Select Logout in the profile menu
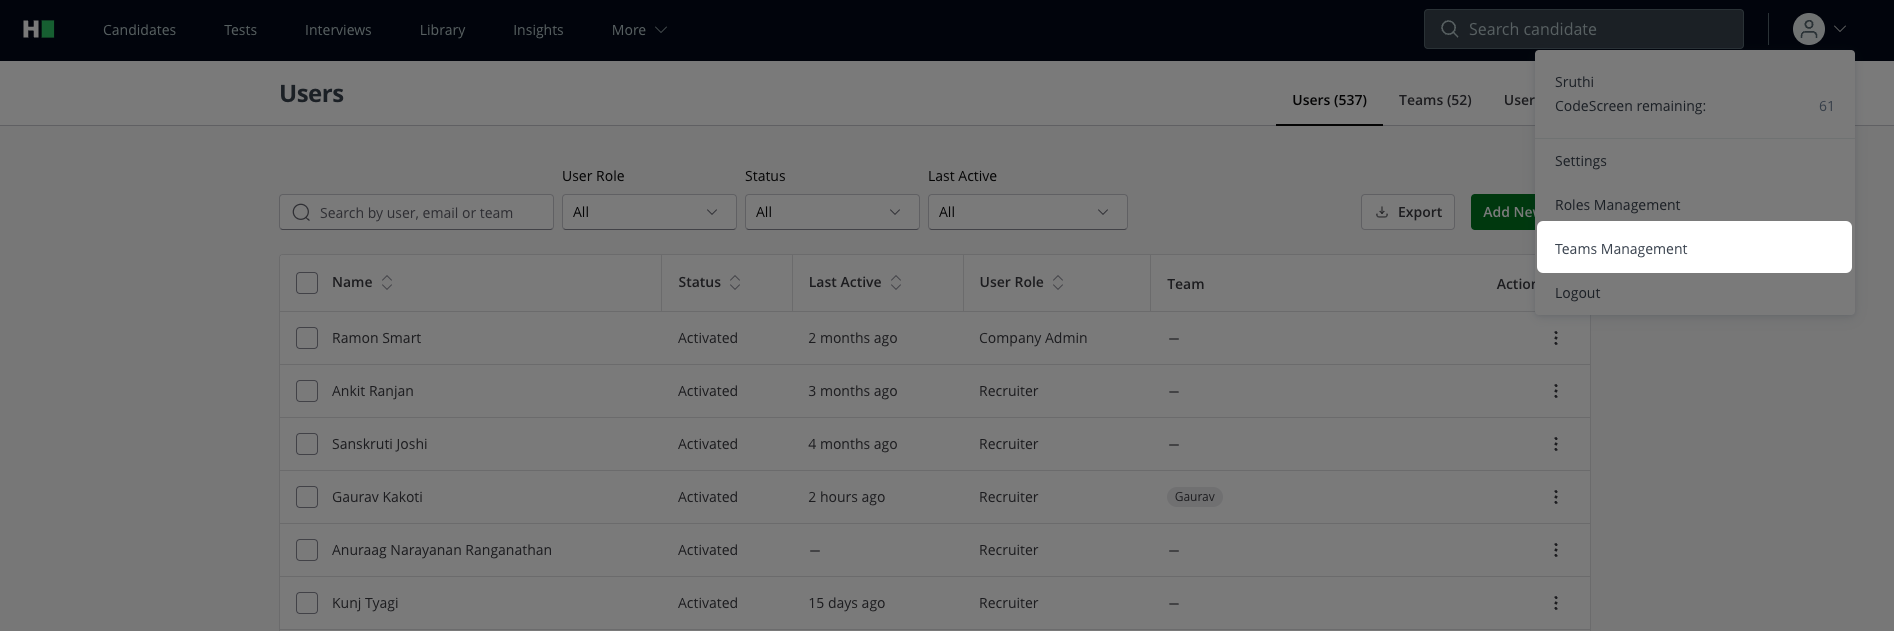The image size is (1894, 631). (1577, 293)
